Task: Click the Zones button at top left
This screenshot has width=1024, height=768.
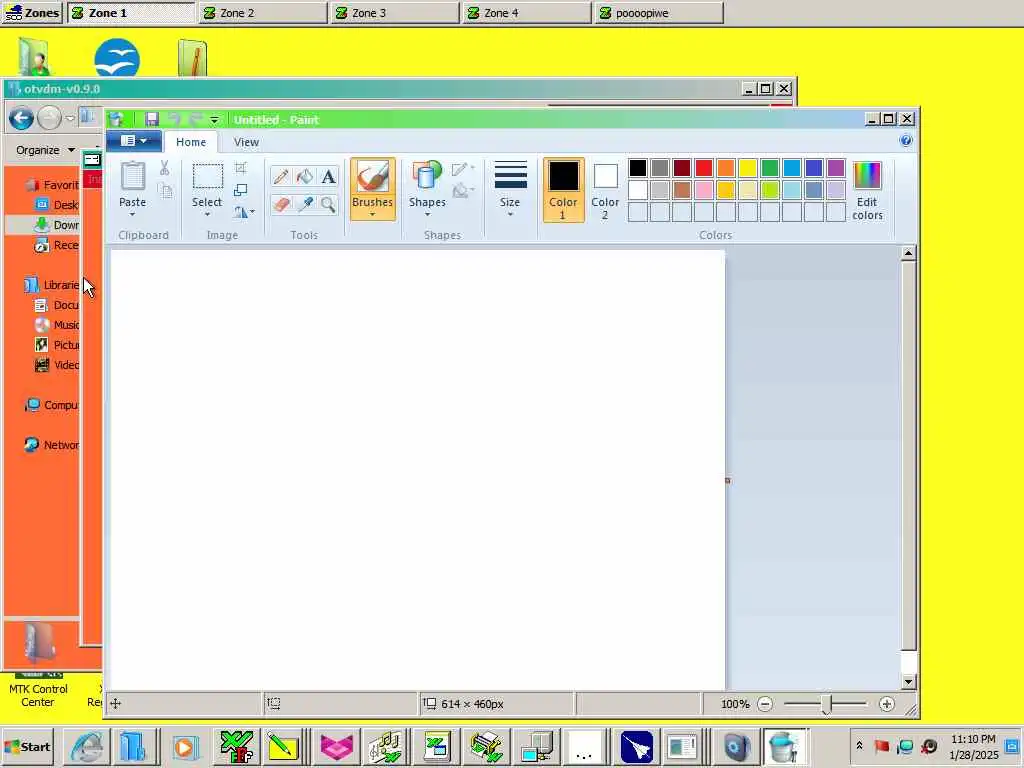Action: [32, 13]
